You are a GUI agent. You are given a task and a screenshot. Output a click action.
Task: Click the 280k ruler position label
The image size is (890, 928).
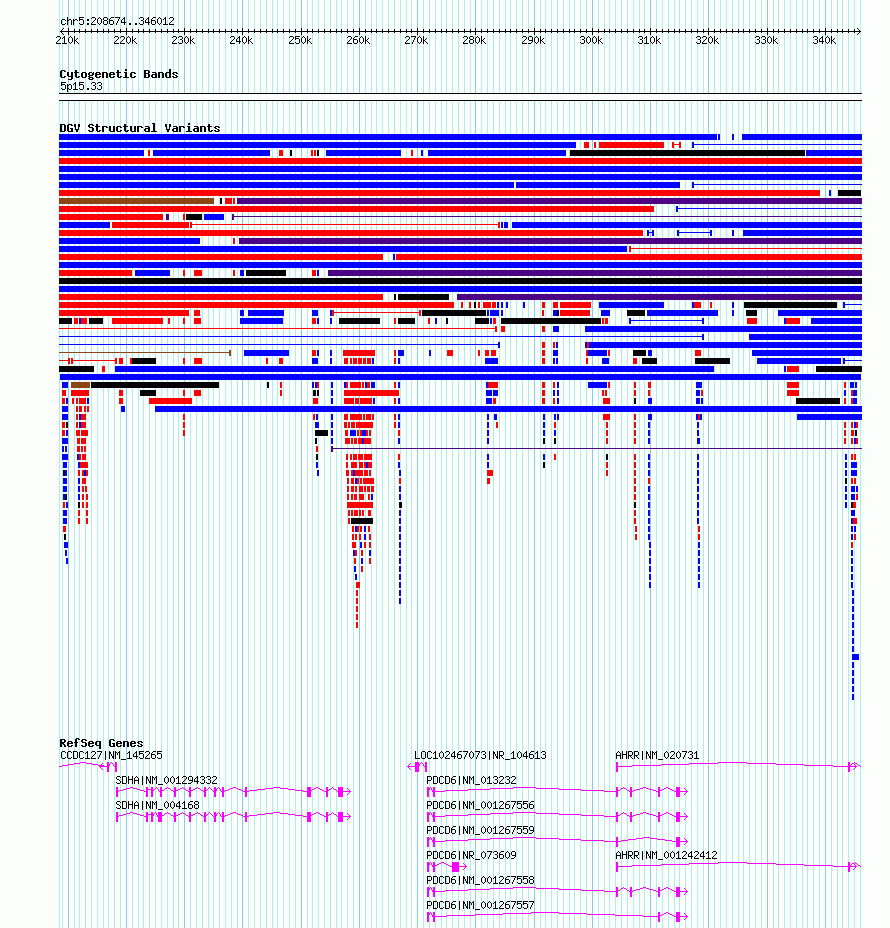(x=474, y=40)
